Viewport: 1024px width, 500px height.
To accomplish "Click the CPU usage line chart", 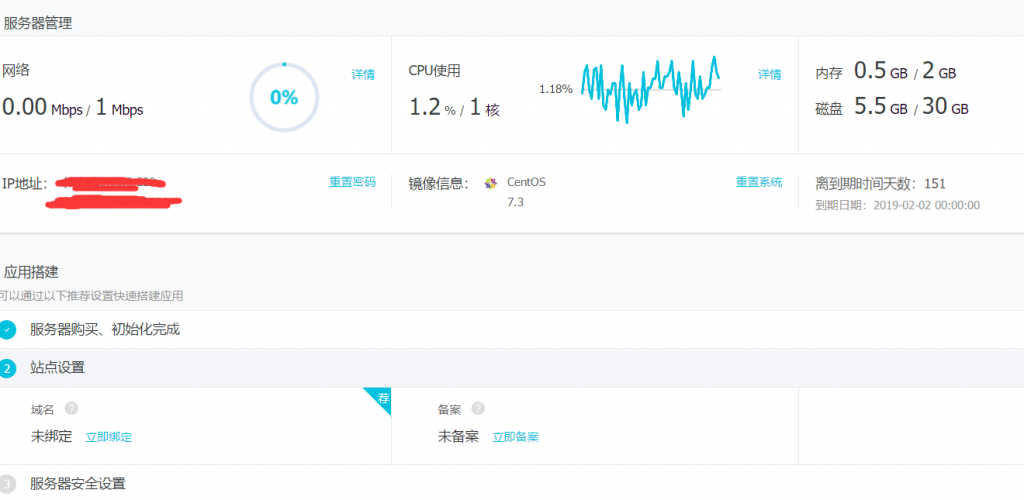I will tap(650, 89).
